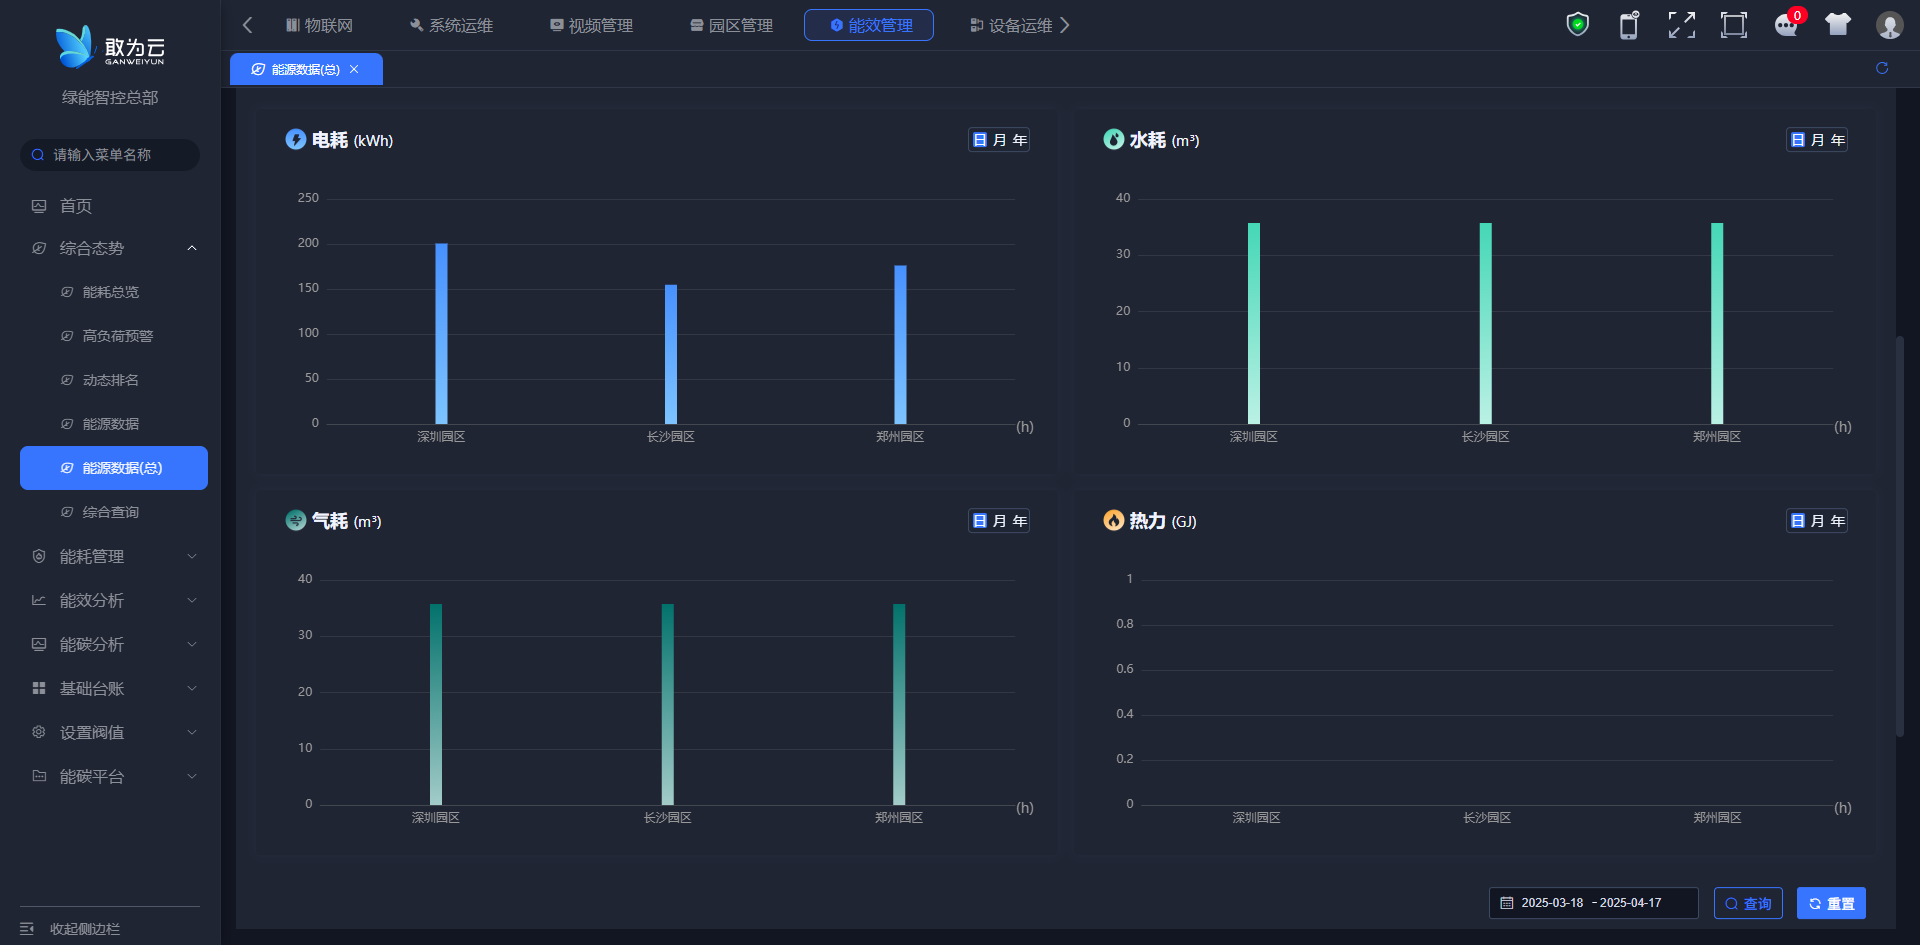Open the 系统运维 top menu
The height and width of the screenshot is (945, 1920).
point(451,25)
